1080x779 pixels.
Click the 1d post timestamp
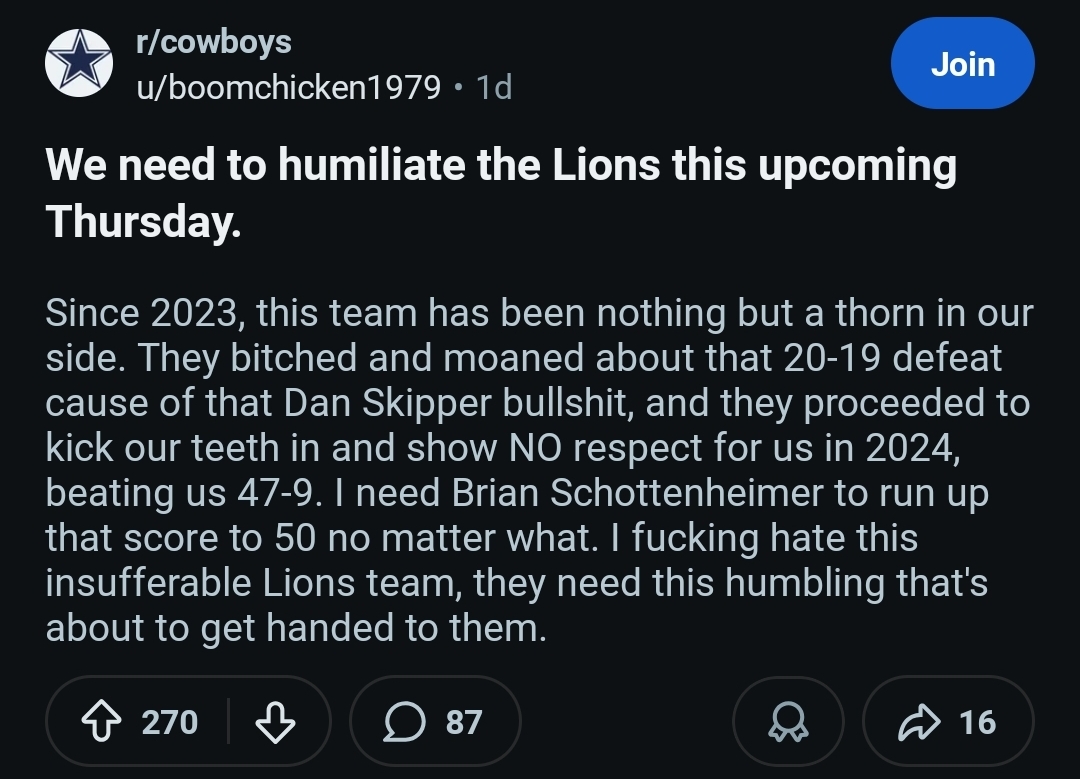[494, 87]
